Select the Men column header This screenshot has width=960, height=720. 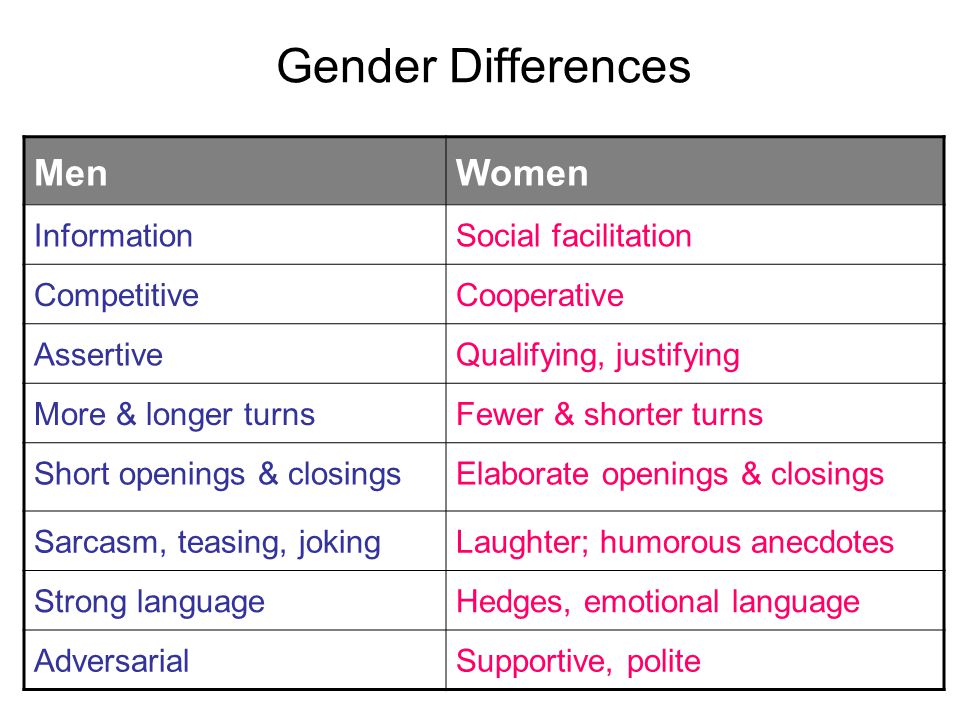pyautogui.click(x=235, y=171)
